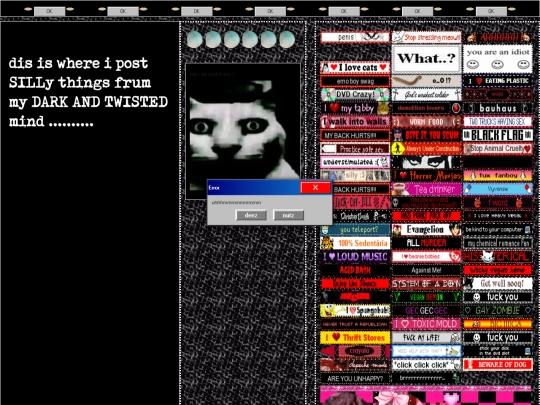
Task: Click the 'I ♥ TOXIC MOLD' blinkie
Action: pyautogui.click(x=426, y=324)
